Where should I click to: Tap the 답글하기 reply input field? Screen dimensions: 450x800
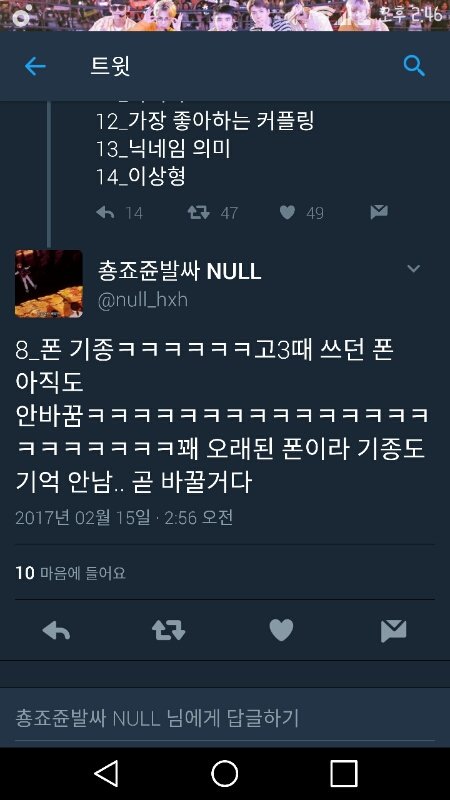225,718
